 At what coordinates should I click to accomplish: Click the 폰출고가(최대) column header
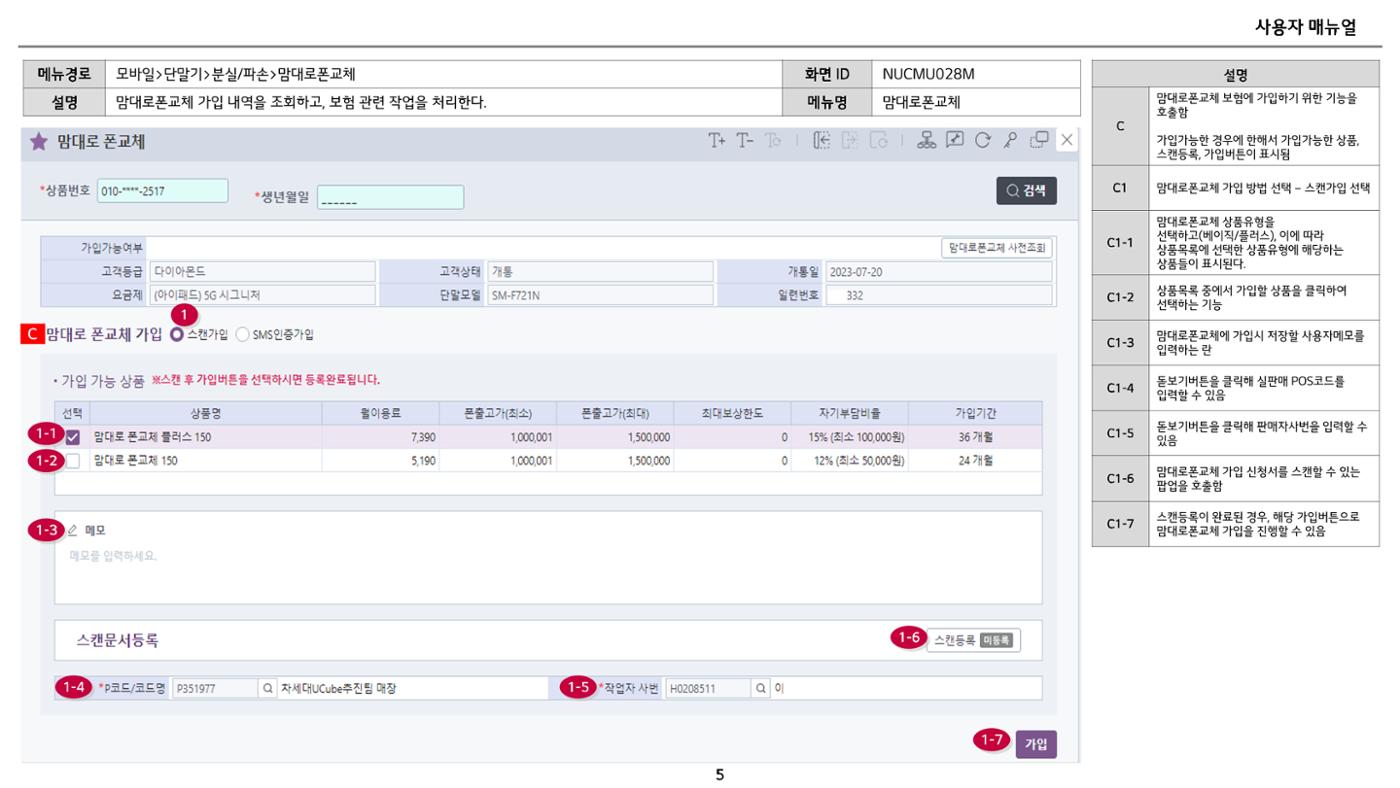tap(614, 413)
